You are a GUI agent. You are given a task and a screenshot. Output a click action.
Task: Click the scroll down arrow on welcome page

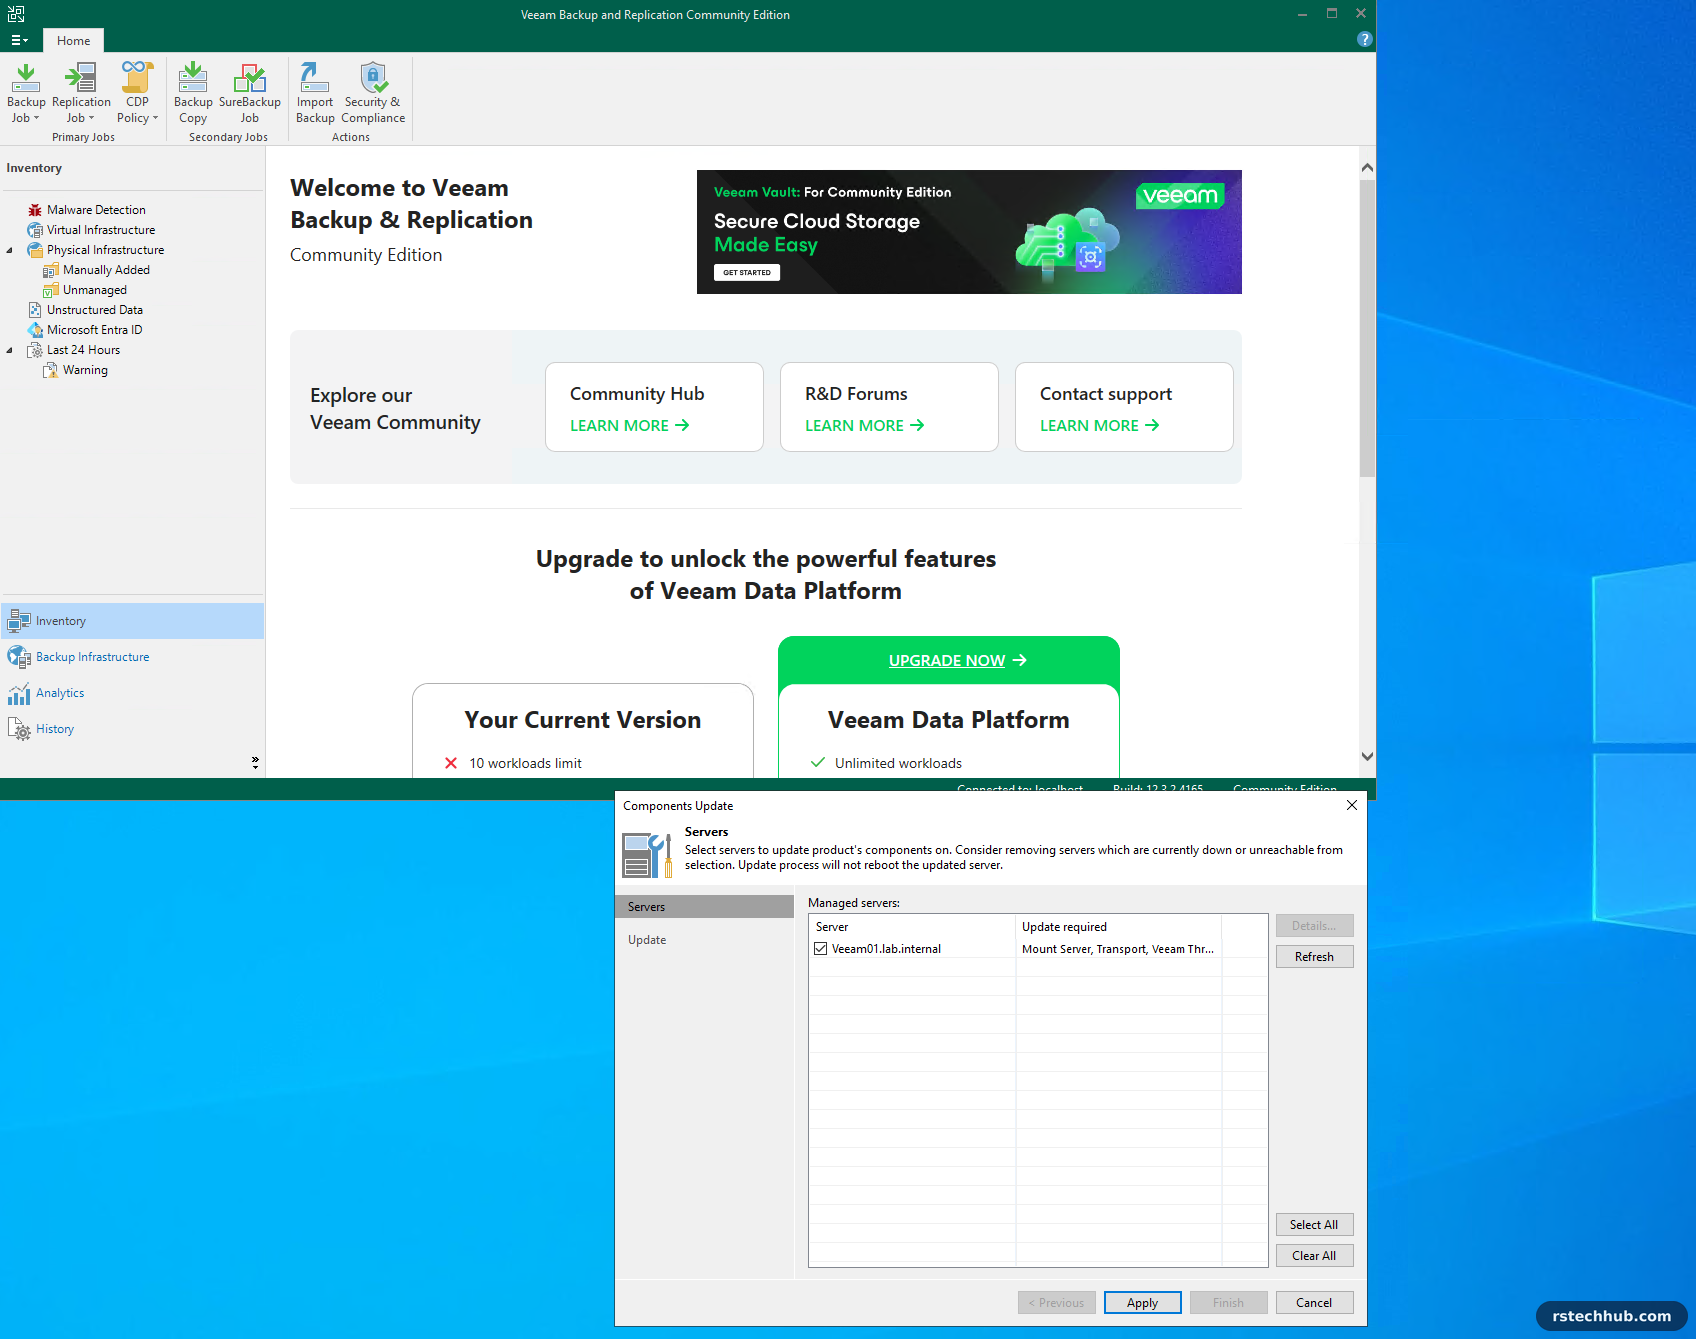(1367, 757)
